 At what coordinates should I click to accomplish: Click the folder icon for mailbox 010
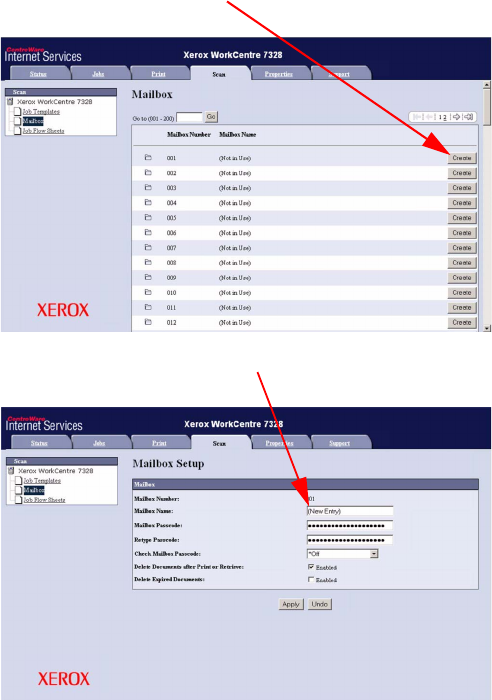[148, 292]
